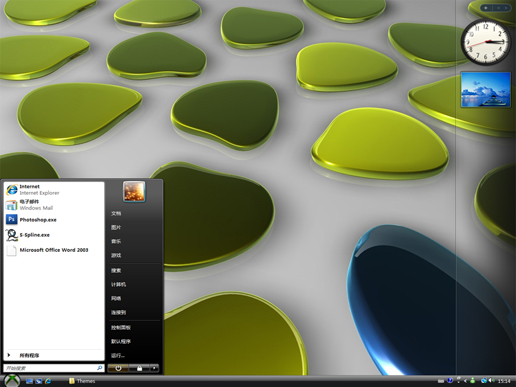Click green user messenger tray icon
Image resolution: width=516 pixels, height=387 pixels.
pos(473,380)
